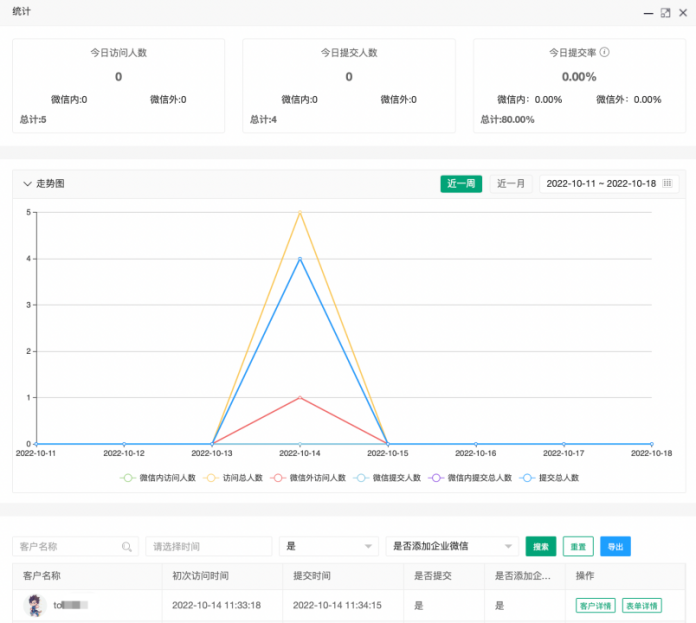The height and width of the screenshot is (623, 696).
Task: Maximize the 统计 window
Action: coord(665,13)
